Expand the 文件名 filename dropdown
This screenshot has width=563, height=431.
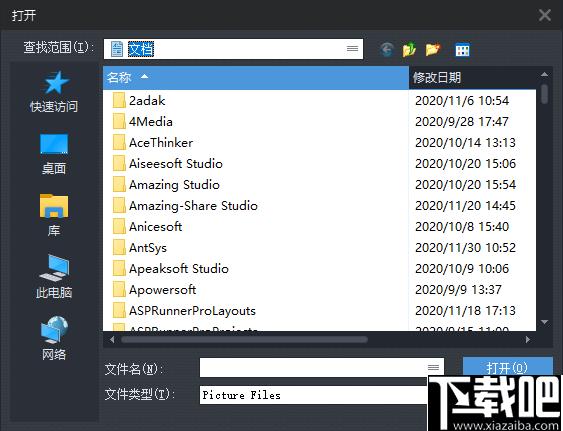(x=433, y=367)
